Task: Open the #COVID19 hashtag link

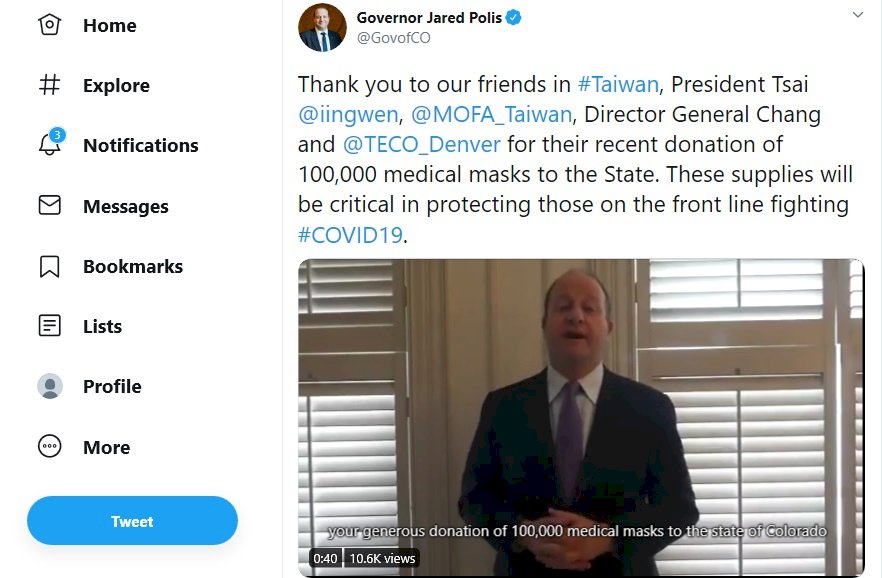Action: [x=350, y=235]
